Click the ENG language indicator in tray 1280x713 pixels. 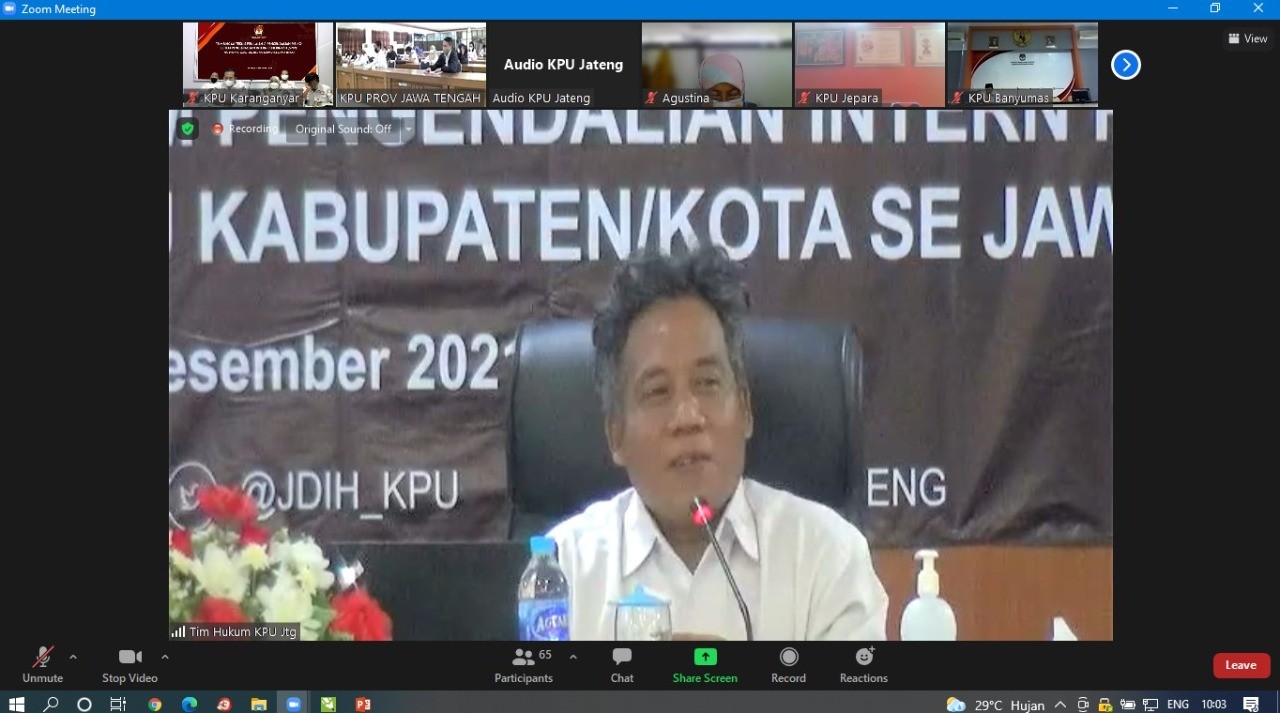pyautogui.click(x=1178, y=704)
